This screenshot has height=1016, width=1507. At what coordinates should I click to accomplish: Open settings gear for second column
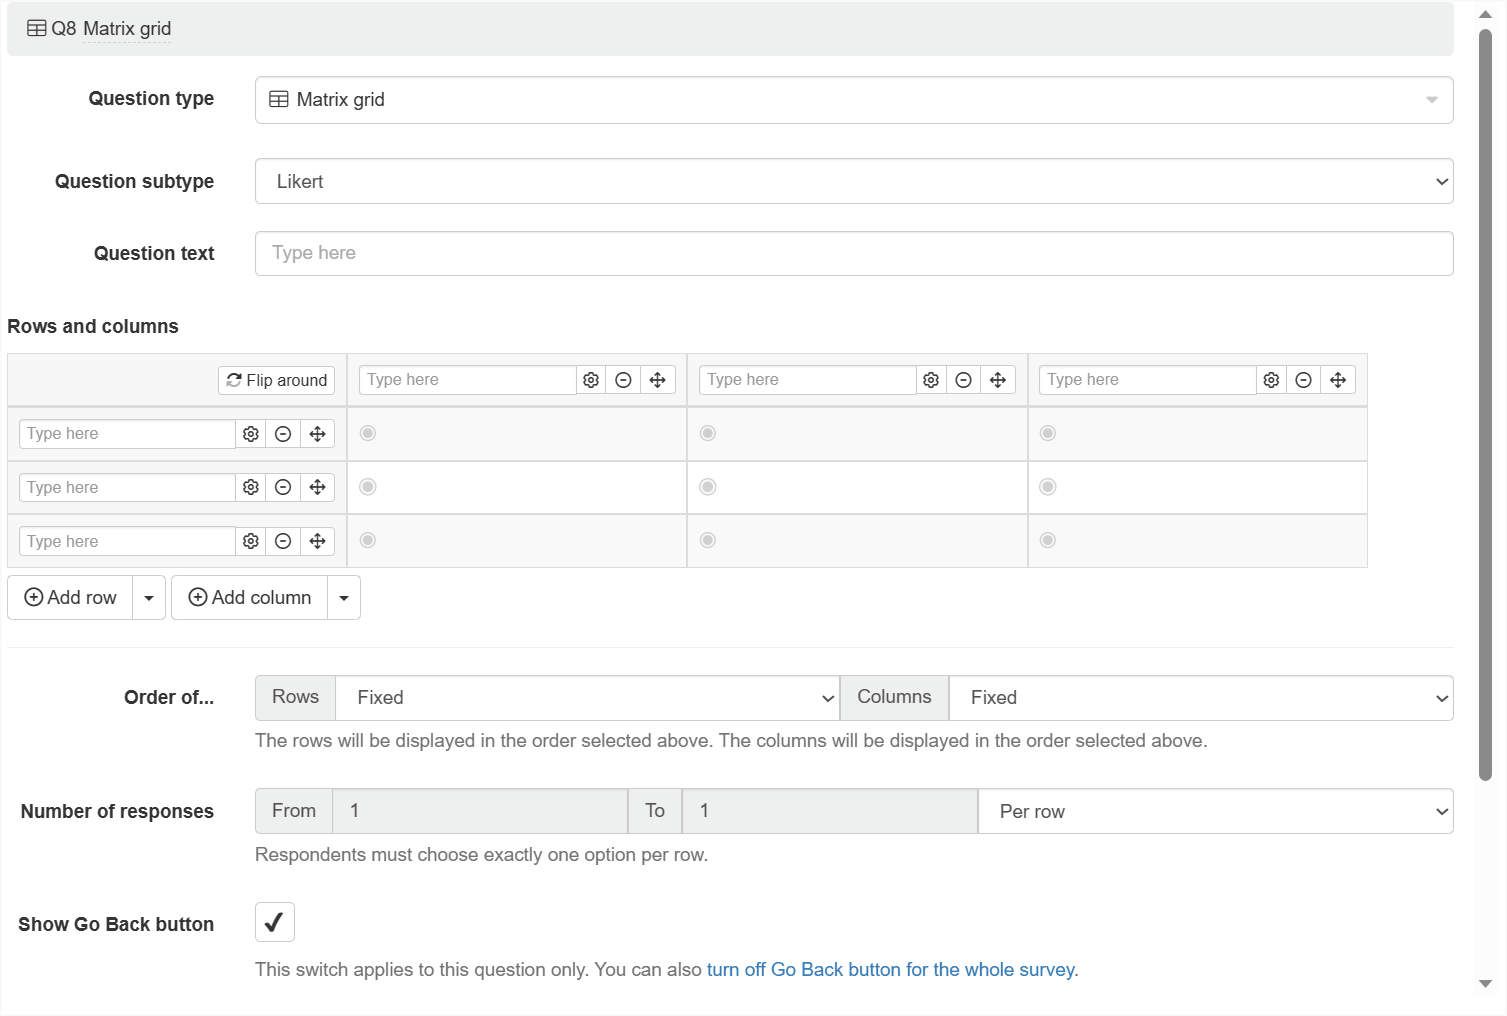(931, 380)
